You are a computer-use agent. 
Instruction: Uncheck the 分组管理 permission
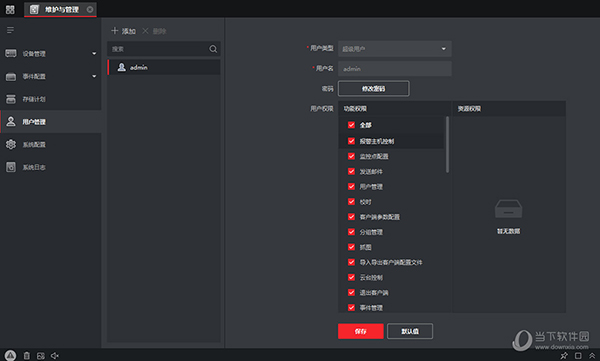click(x=351, y=232)
